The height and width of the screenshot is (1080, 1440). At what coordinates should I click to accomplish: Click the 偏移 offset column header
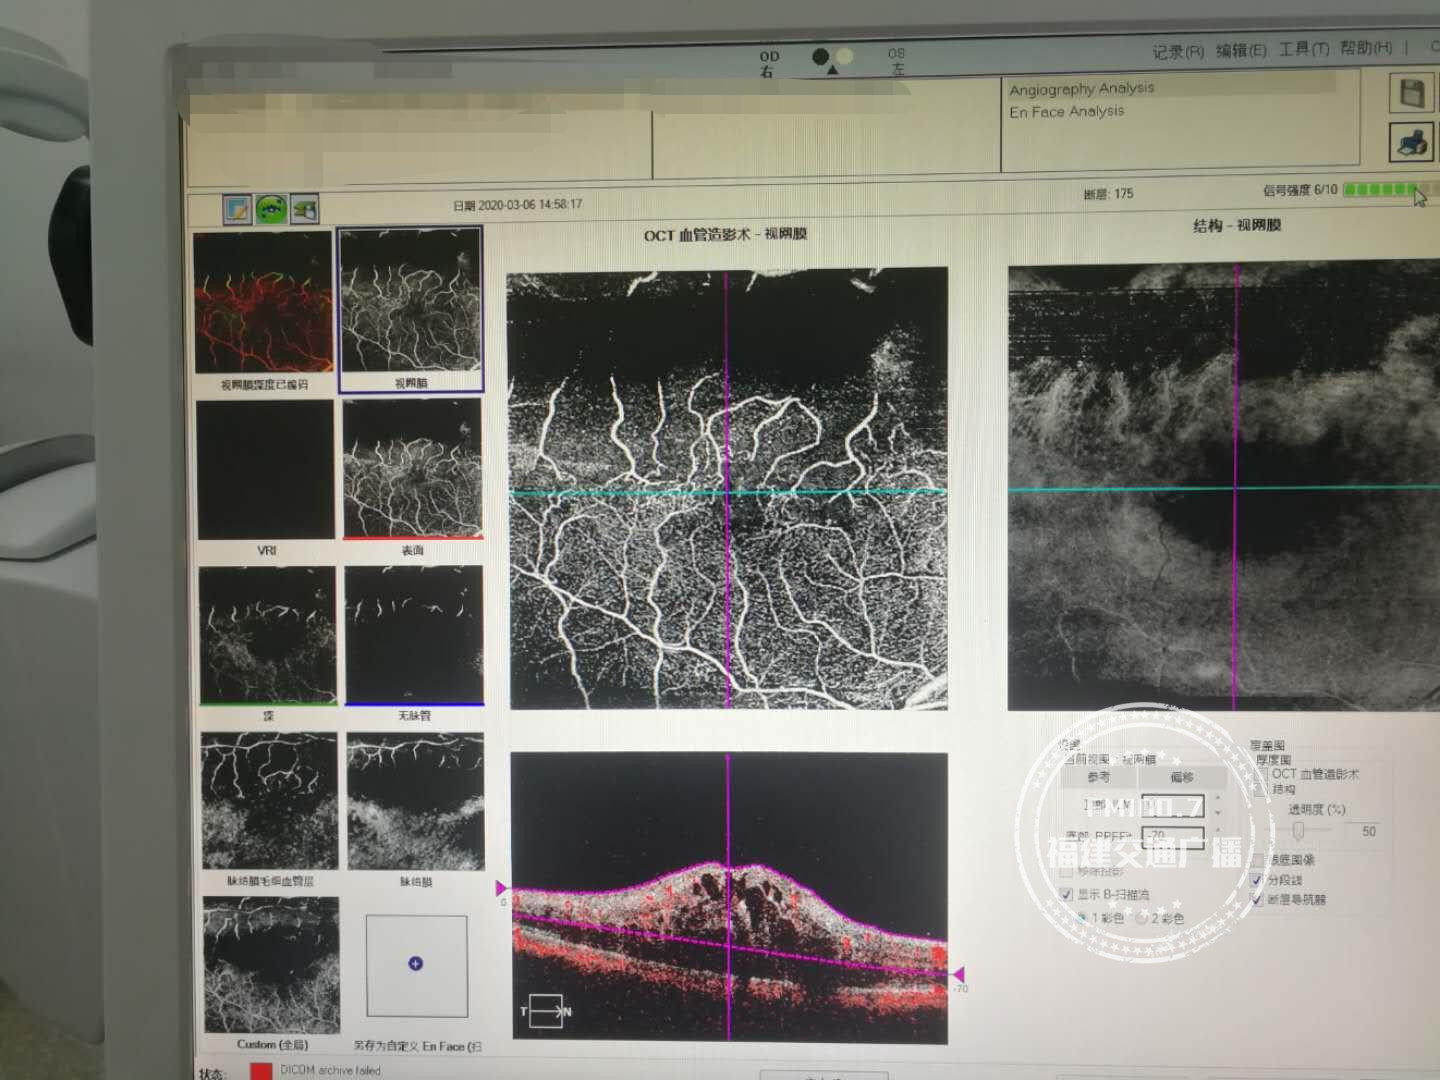[1181, 777]
